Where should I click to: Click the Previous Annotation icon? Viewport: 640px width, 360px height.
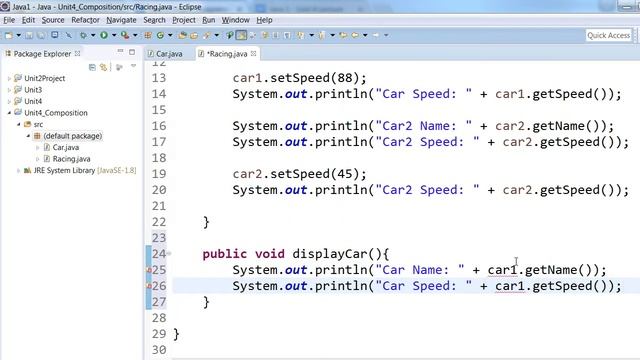click(322, 35)
